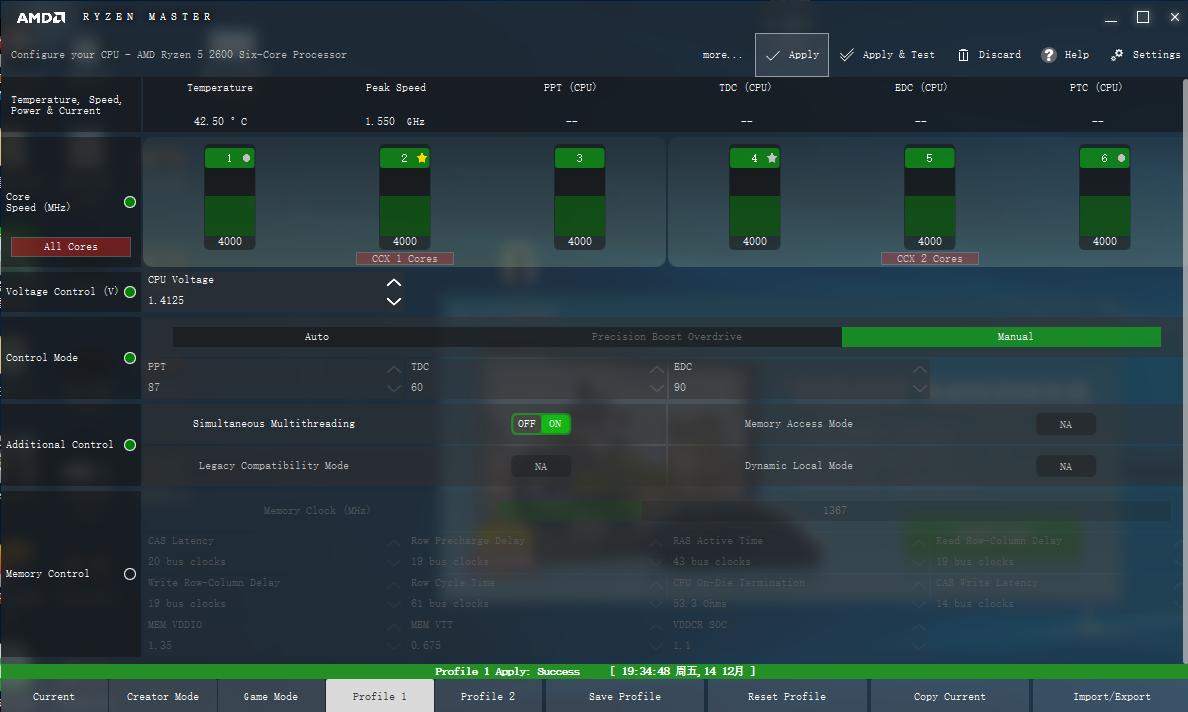Image resolution: width=1188 pixels, height=712 pixels.
Task: Click the Save Profile button
Action: click(625, 696)
